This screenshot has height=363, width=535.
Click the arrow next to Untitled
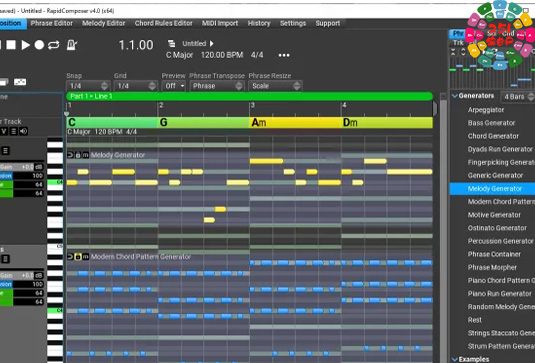click(212, 44)
